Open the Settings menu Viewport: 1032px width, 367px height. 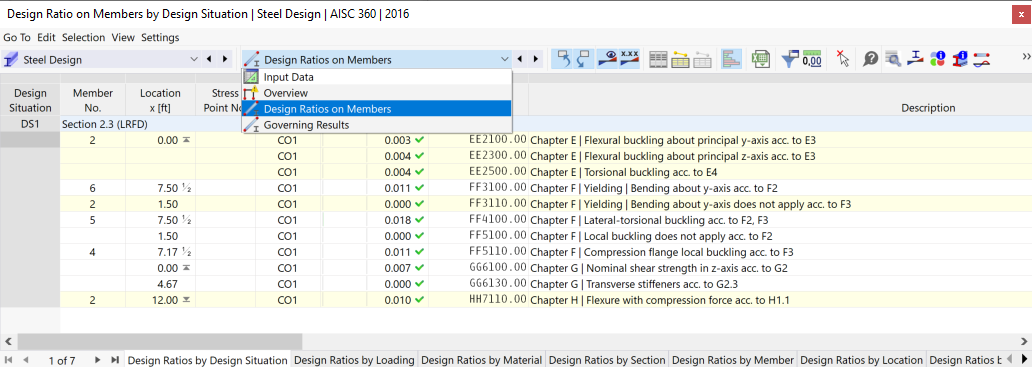pyautogui.click(x=160, y=37)
